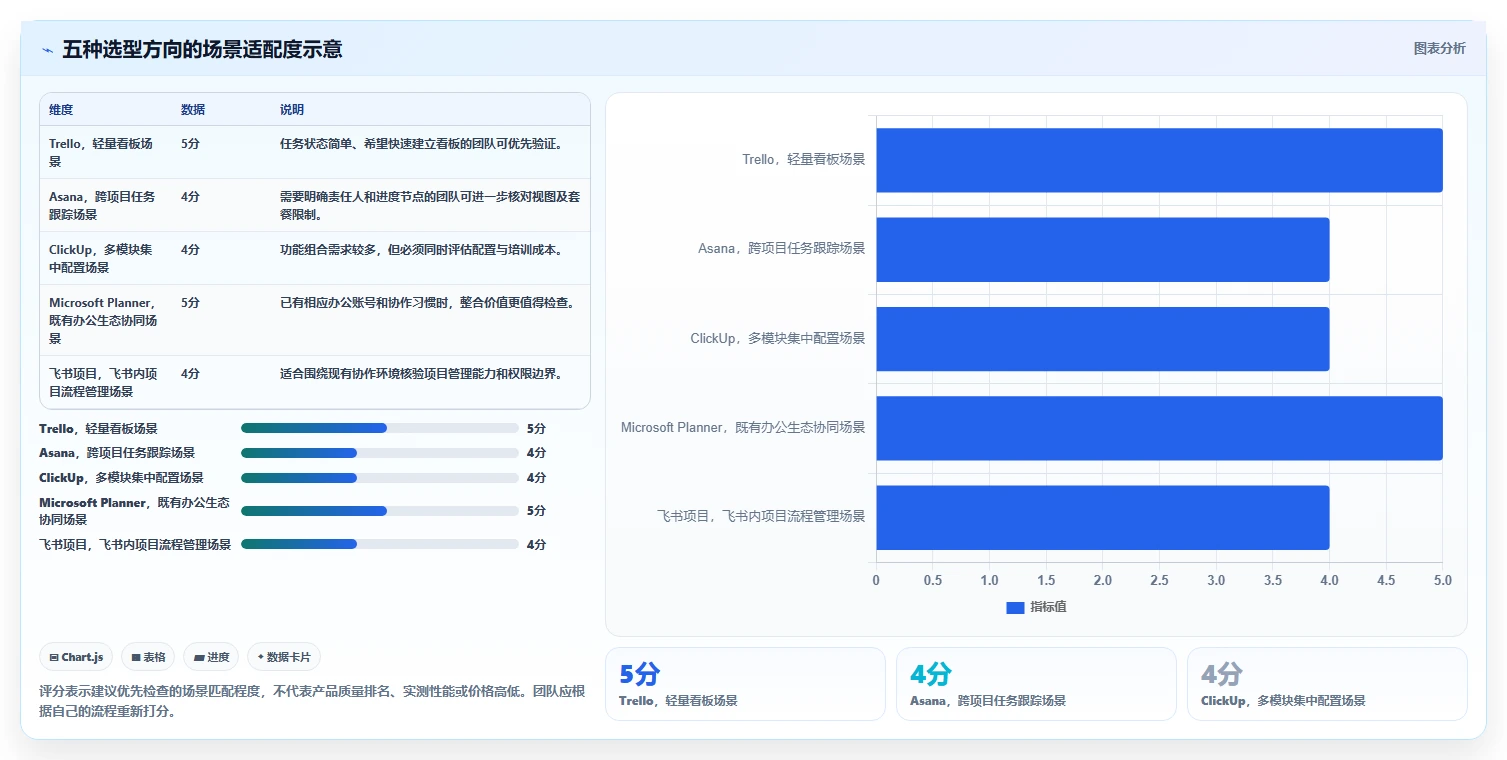Click the 指标值 legend text
1507x760 pixels.
point(1048,608)
